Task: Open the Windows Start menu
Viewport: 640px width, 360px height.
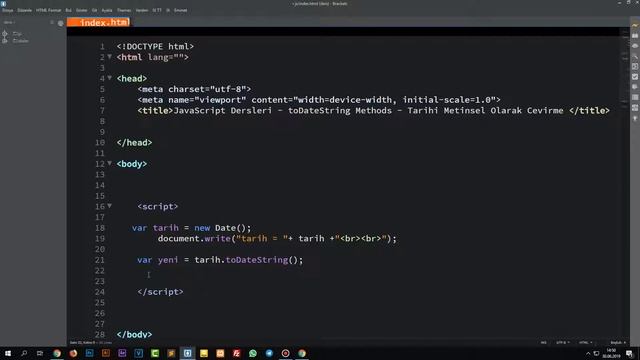Action: pos(8,353)
